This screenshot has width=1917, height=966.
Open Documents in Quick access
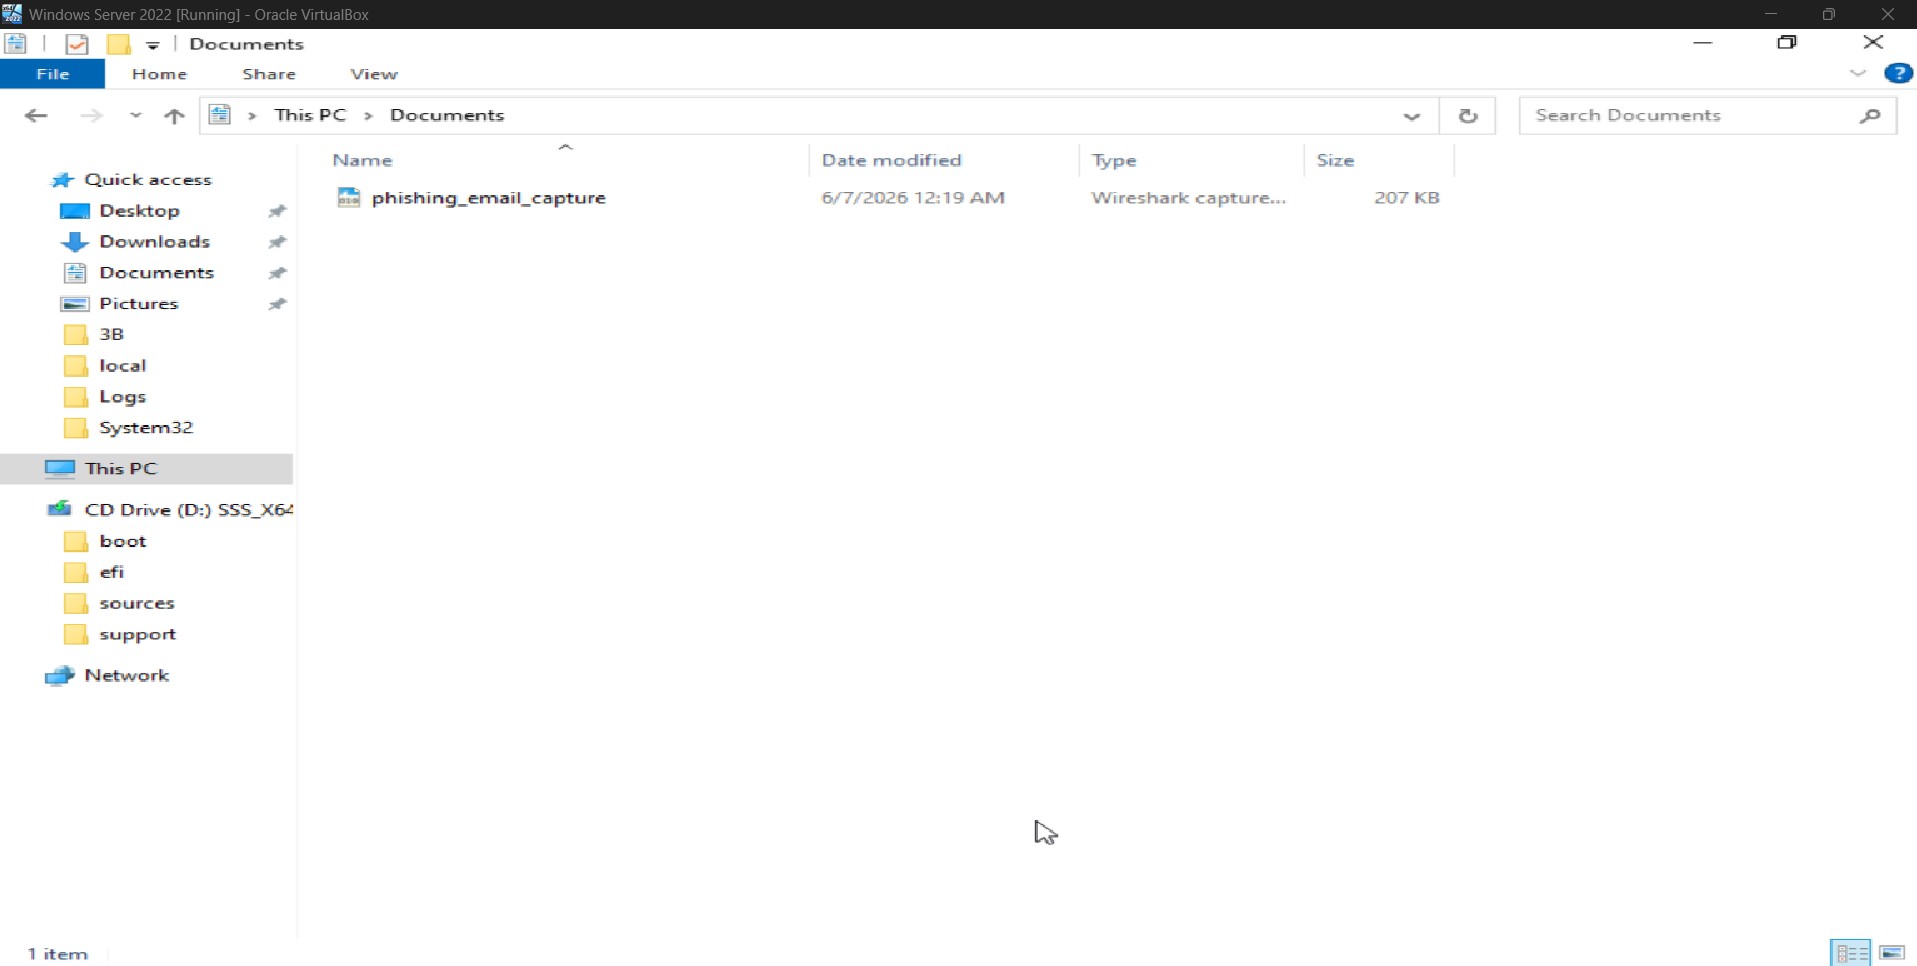point(156,273)
